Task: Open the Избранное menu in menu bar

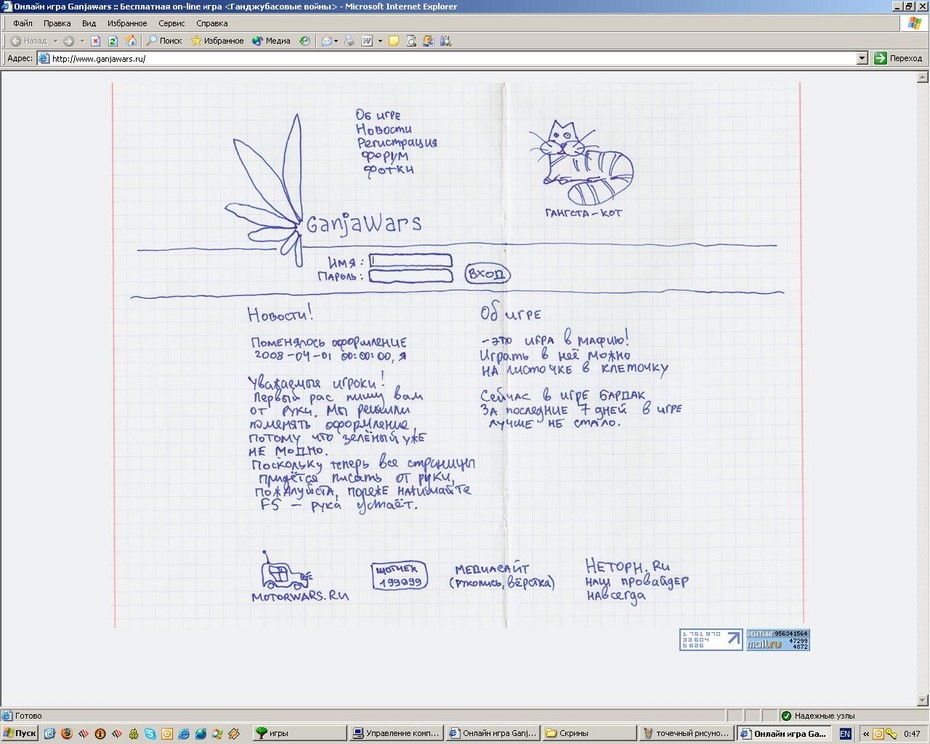Action: [127, 23]
